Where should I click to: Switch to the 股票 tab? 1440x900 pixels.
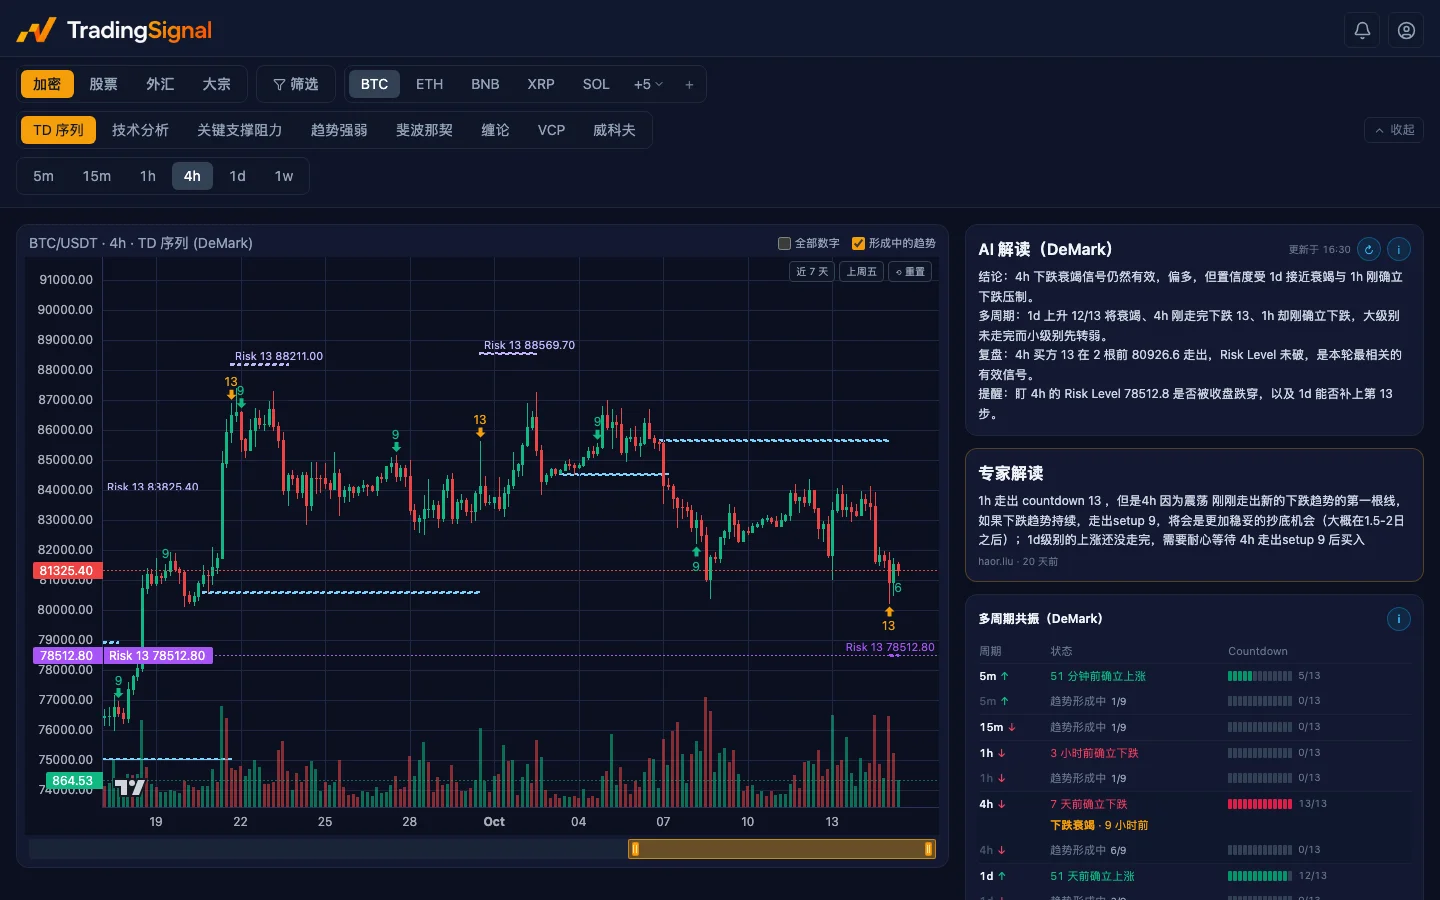click(x=103, y=84)
